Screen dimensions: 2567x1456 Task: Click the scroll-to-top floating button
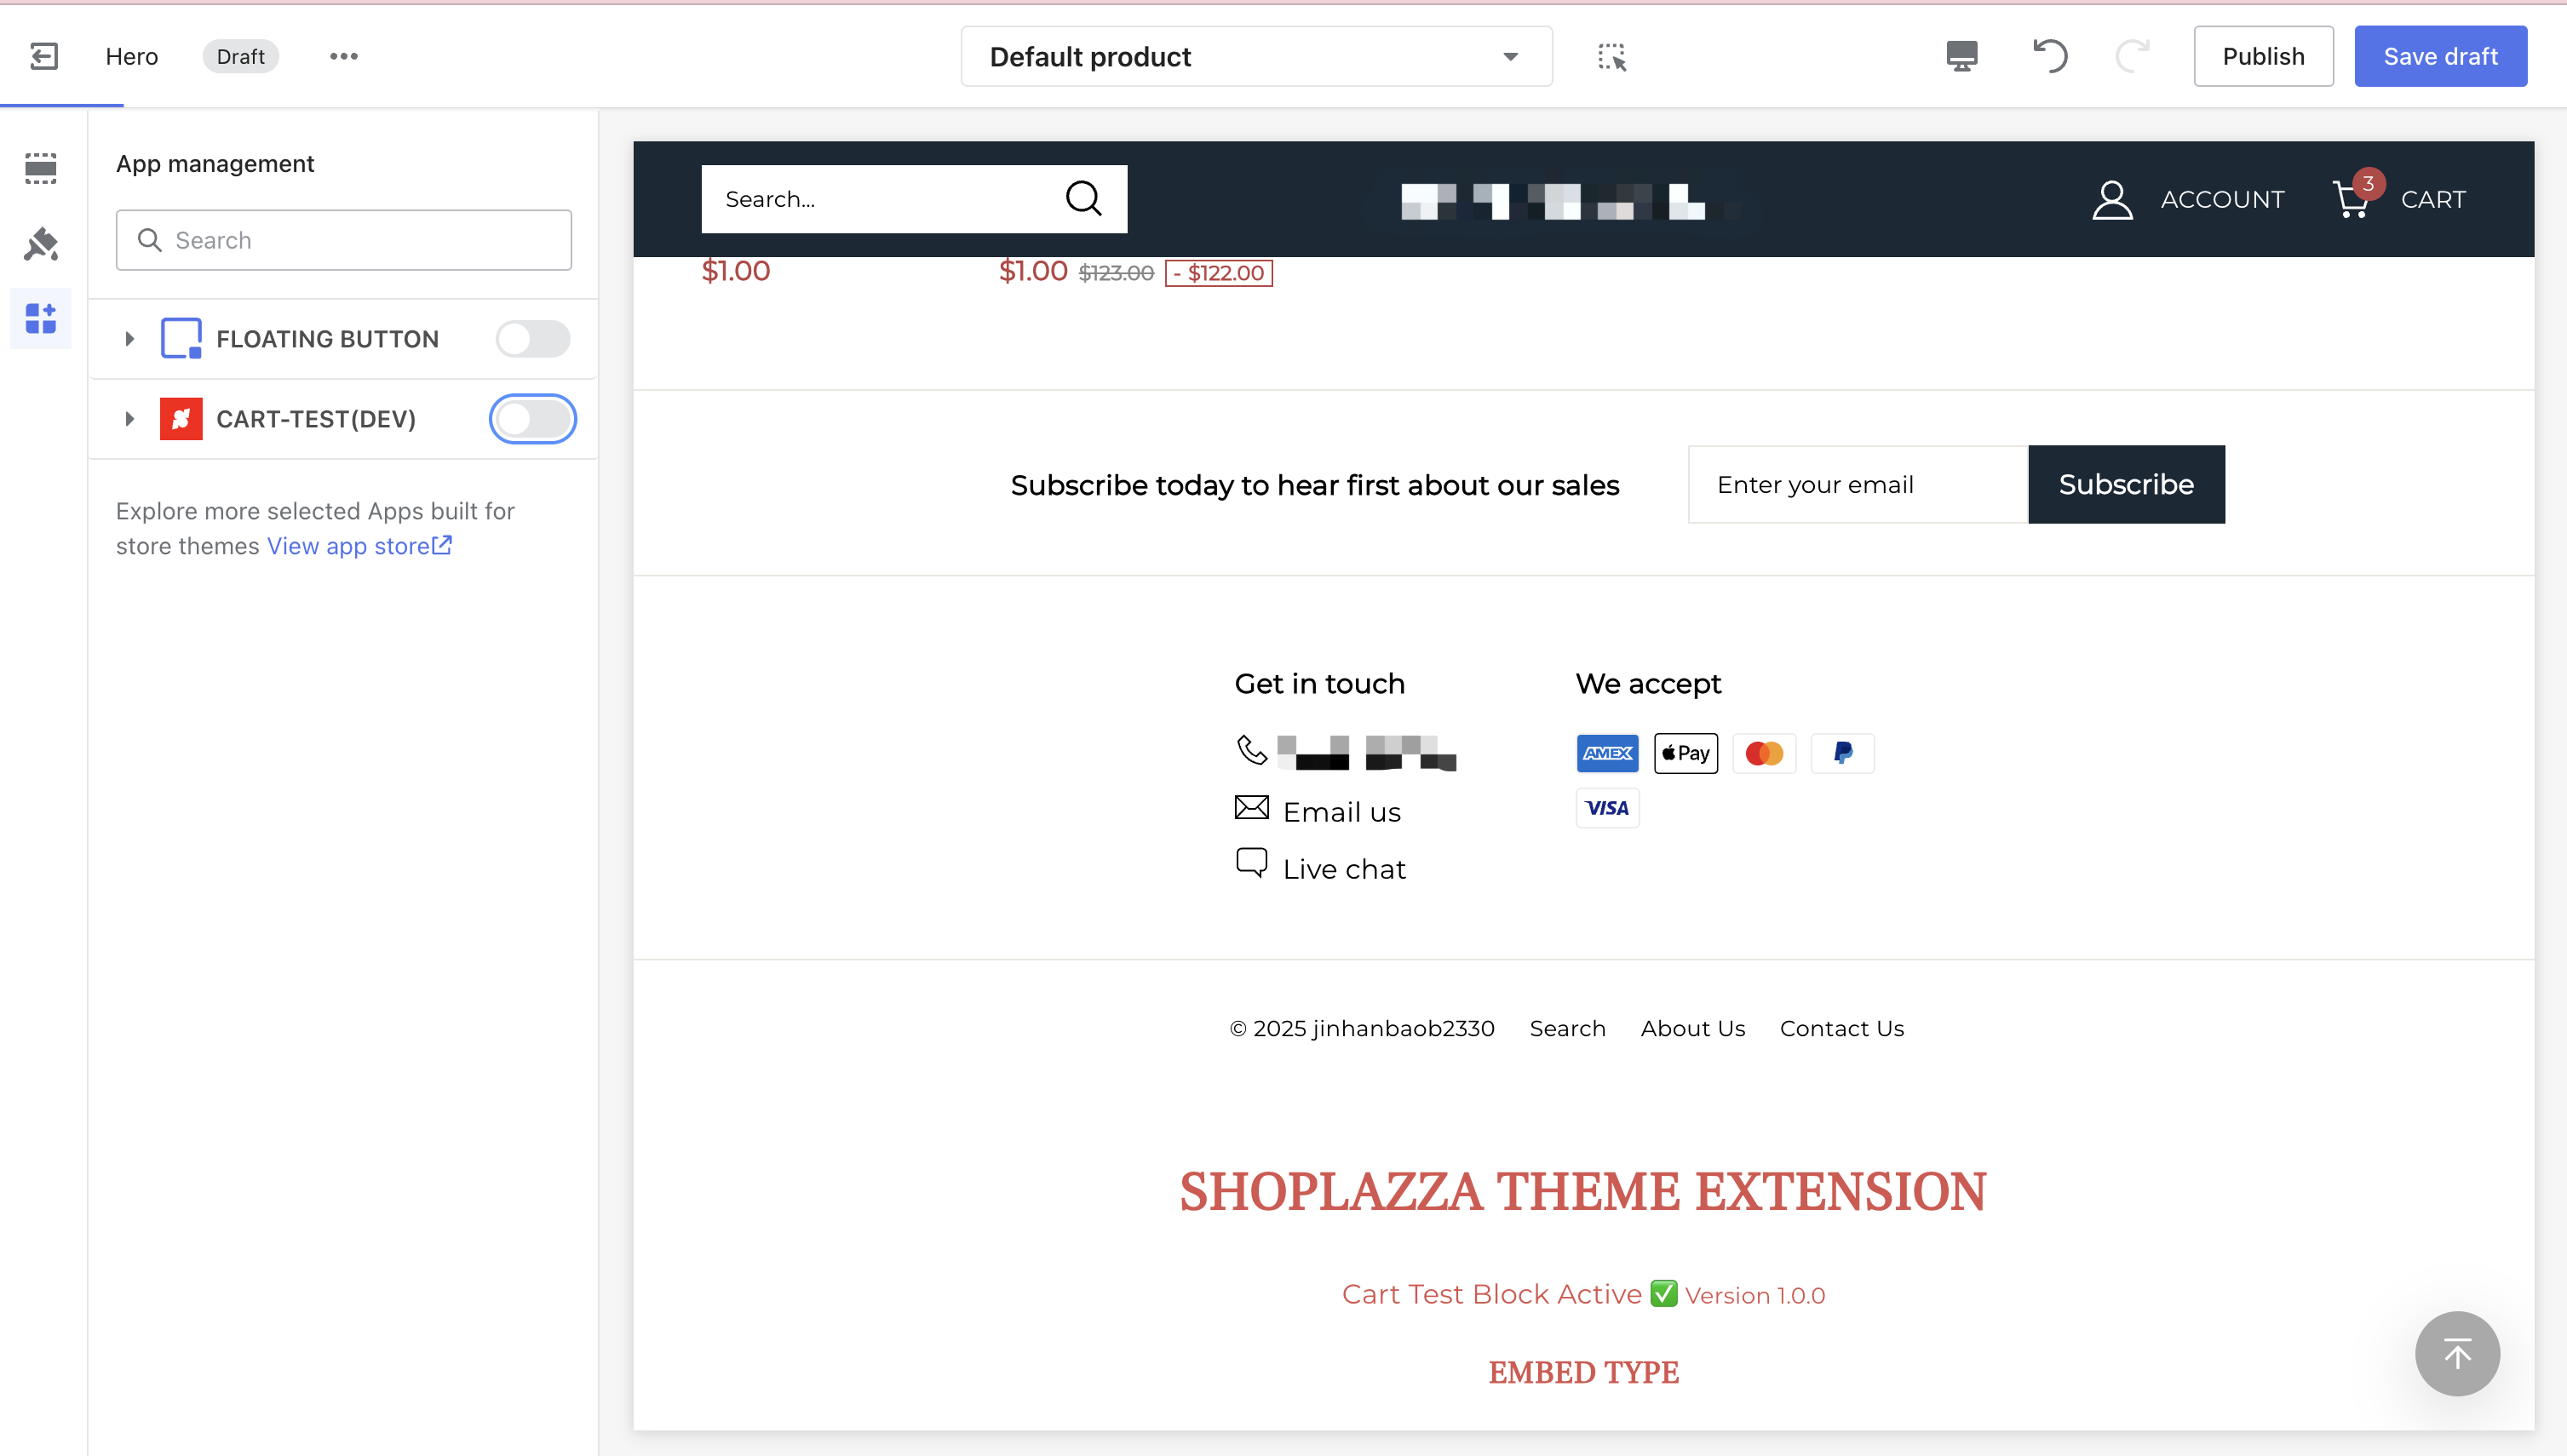(x=2457, y=1354)
